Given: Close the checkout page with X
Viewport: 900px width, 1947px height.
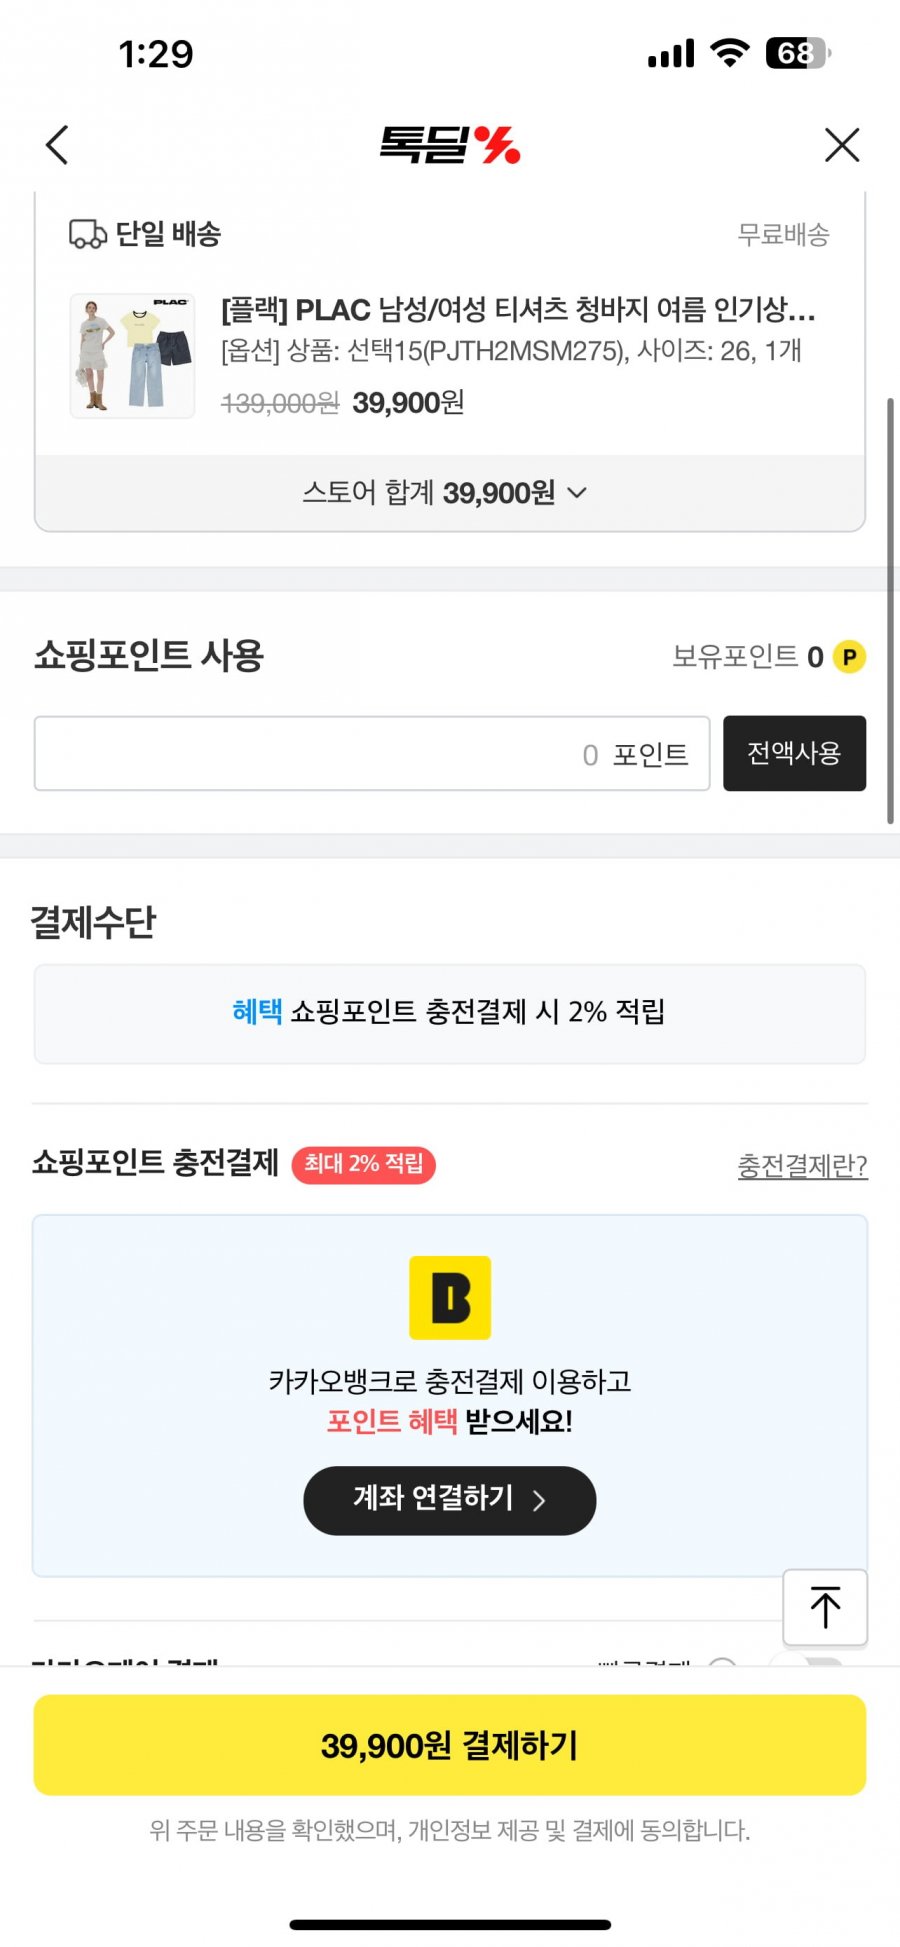Looking at the screenshot, I should coord(842,145).
